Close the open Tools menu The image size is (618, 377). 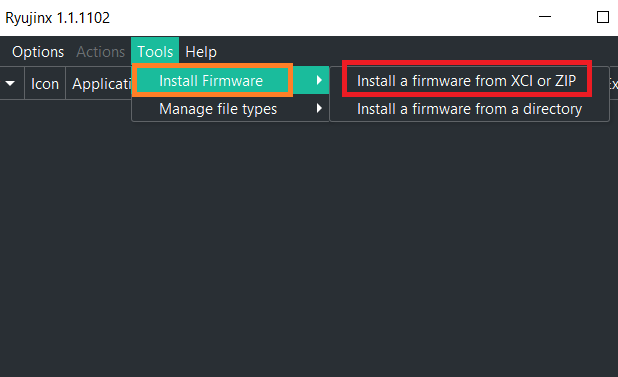pos(155,52)
